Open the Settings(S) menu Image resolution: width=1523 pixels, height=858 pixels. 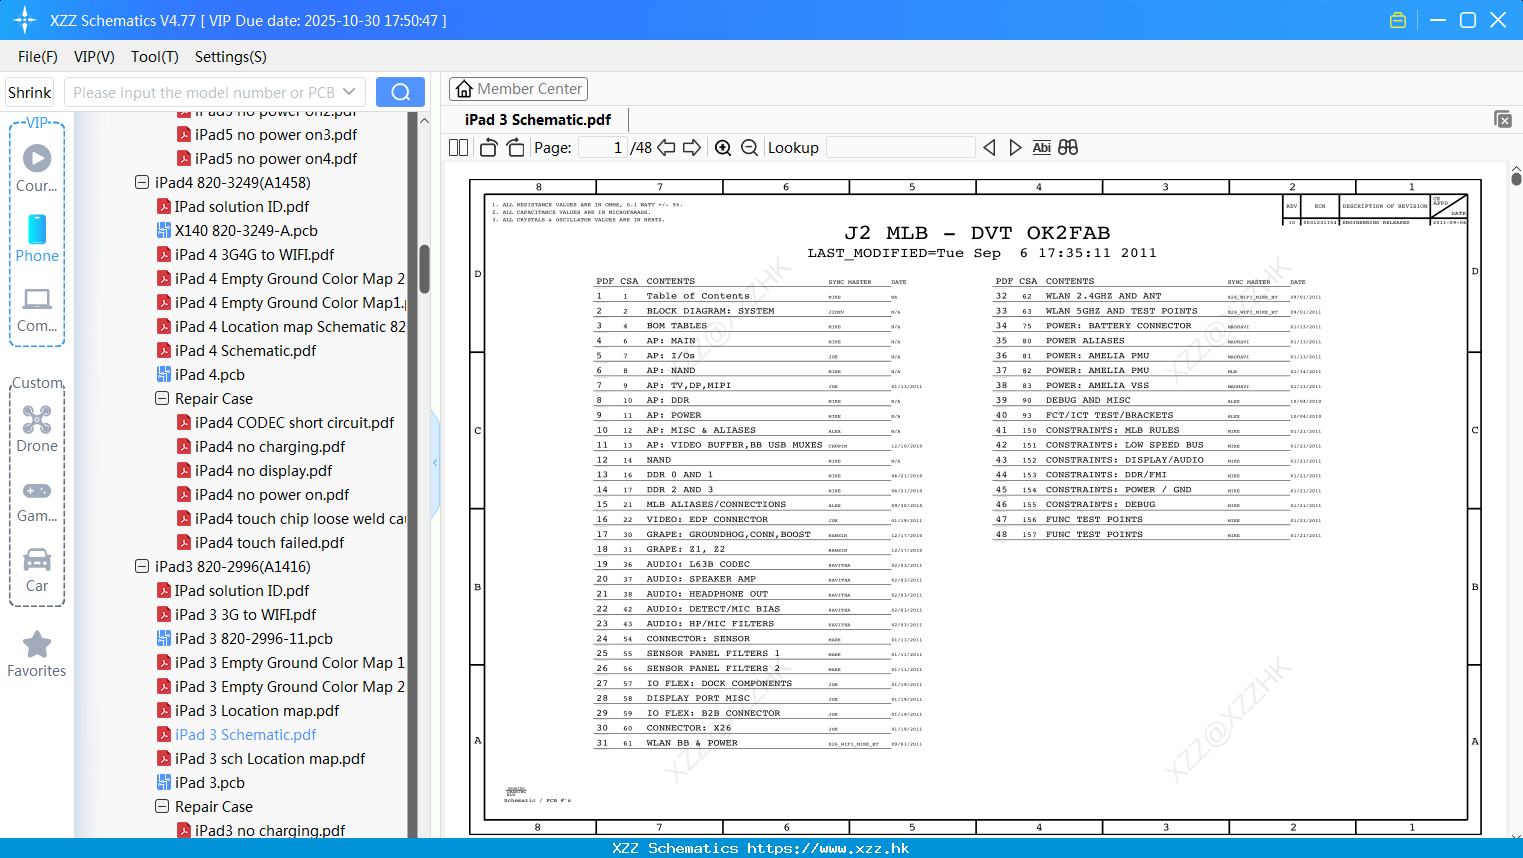(x=231, y=57)
